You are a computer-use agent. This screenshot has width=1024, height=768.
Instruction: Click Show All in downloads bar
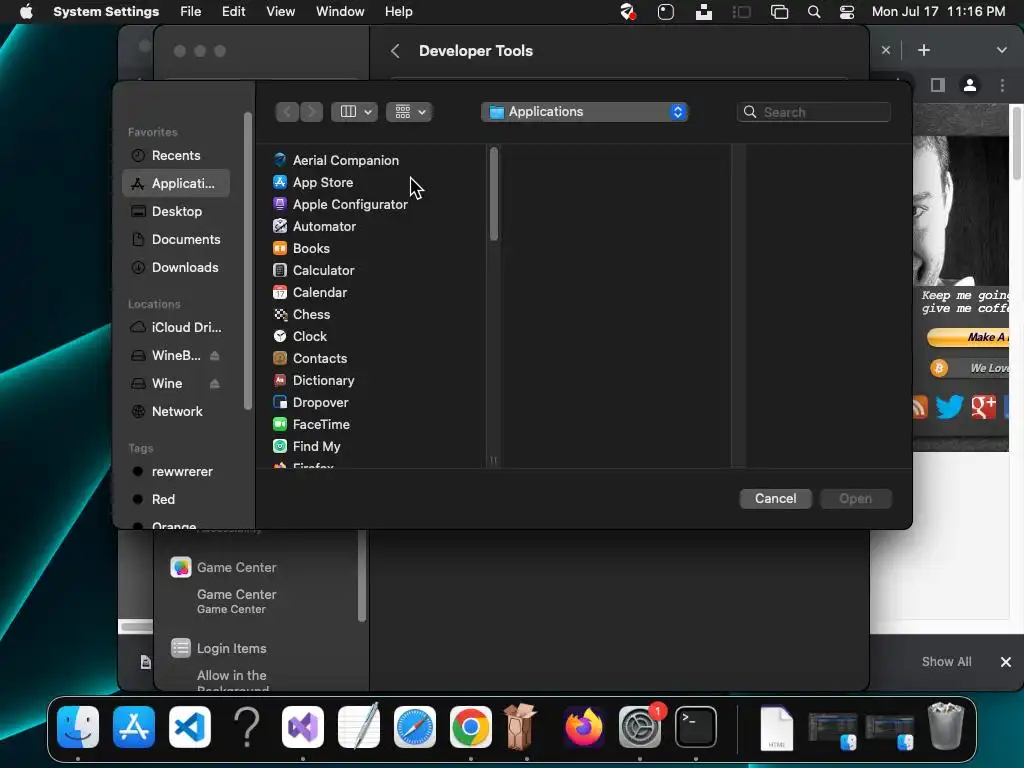pyautogui.click(x=946, y=662)
